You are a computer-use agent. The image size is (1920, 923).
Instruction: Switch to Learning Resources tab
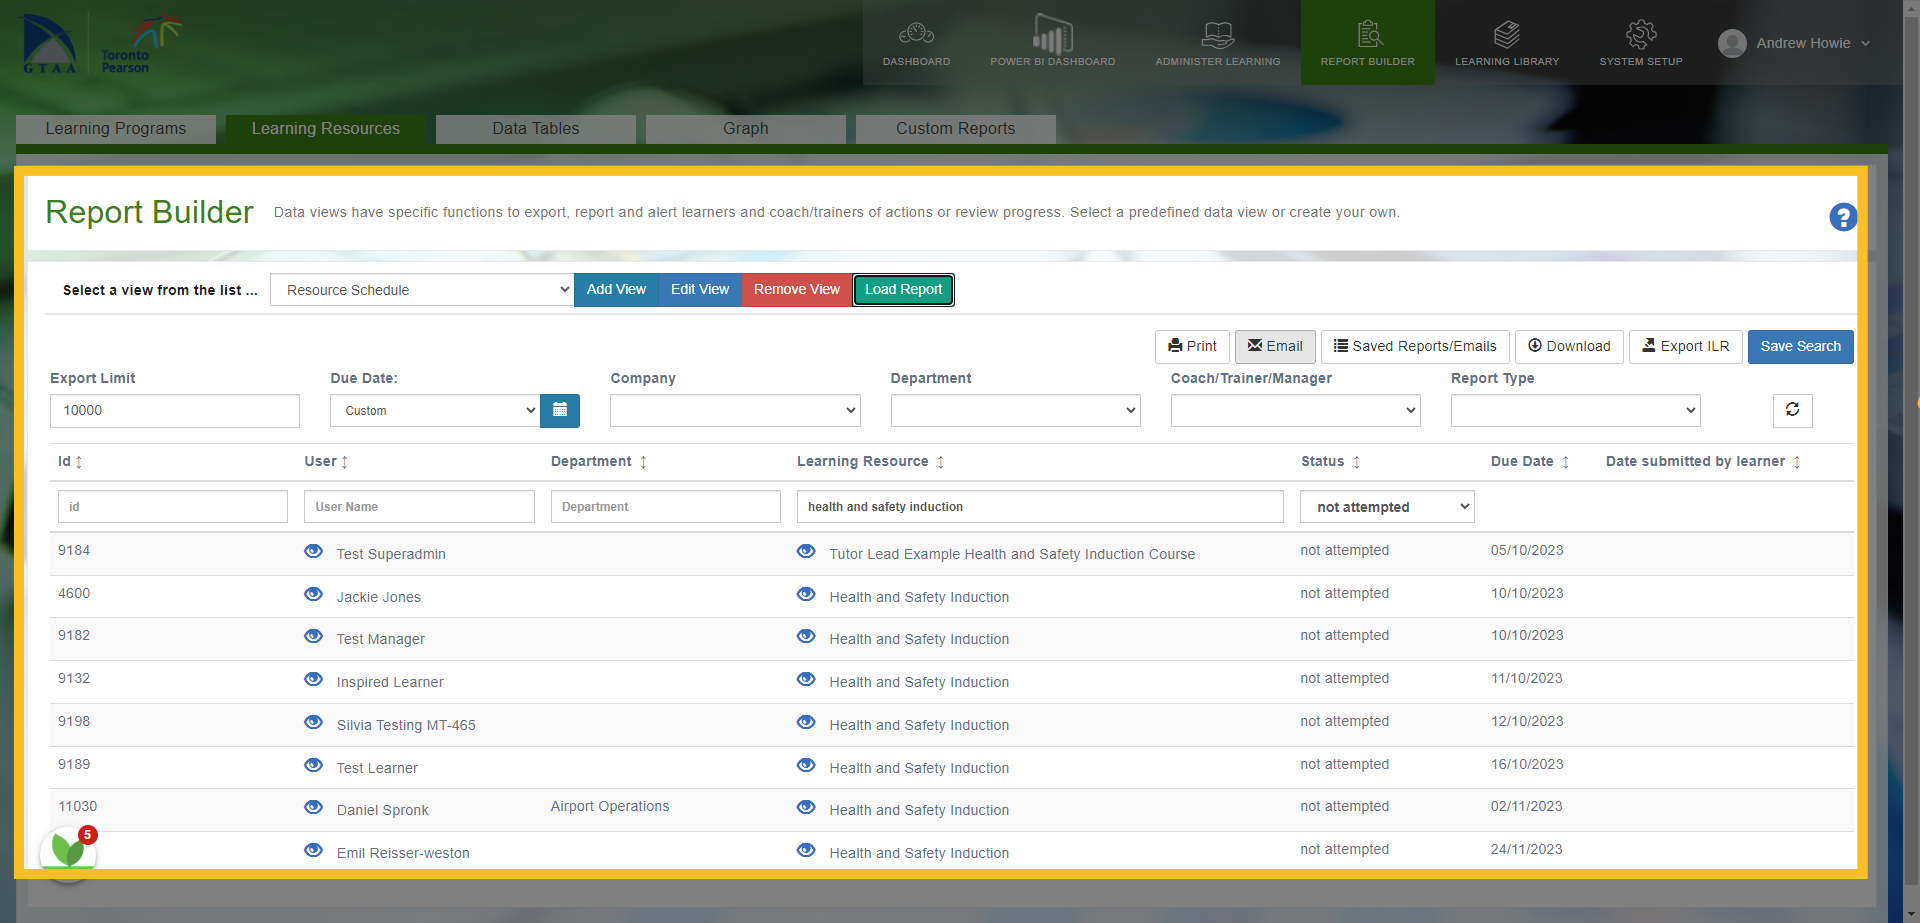pyautogui.click(x=326, y=129)
